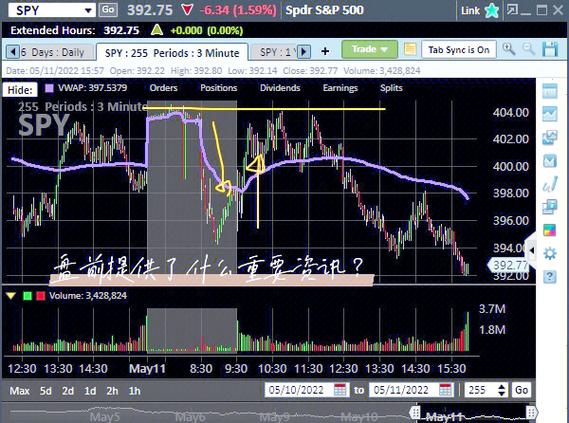
Task: Click the right handle of range navigator
Action: (531, 412)
